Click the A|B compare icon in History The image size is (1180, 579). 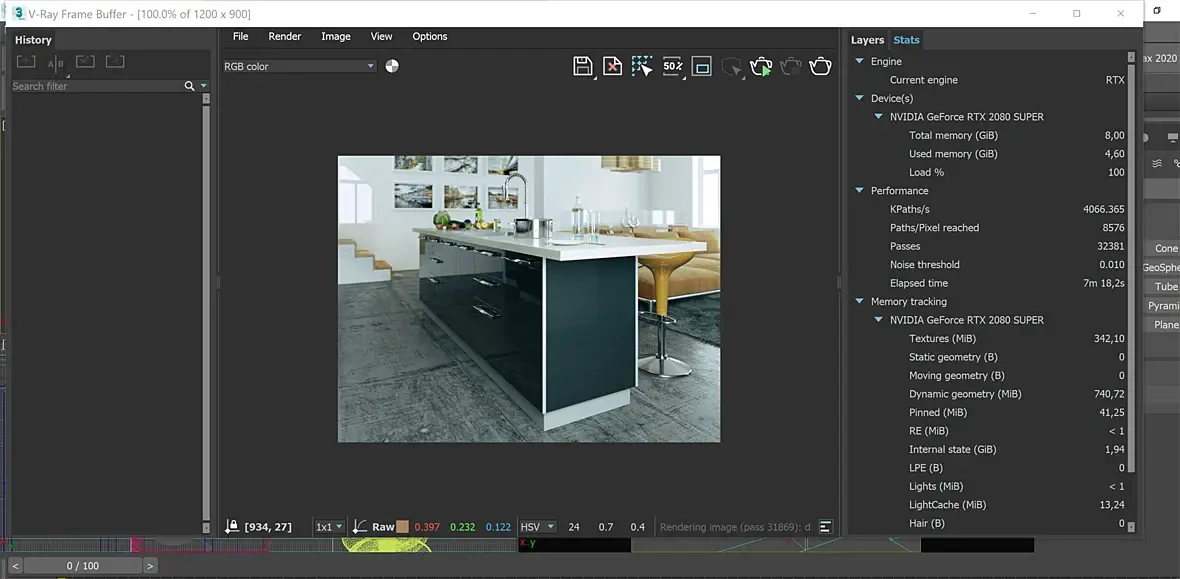point(56,62)
